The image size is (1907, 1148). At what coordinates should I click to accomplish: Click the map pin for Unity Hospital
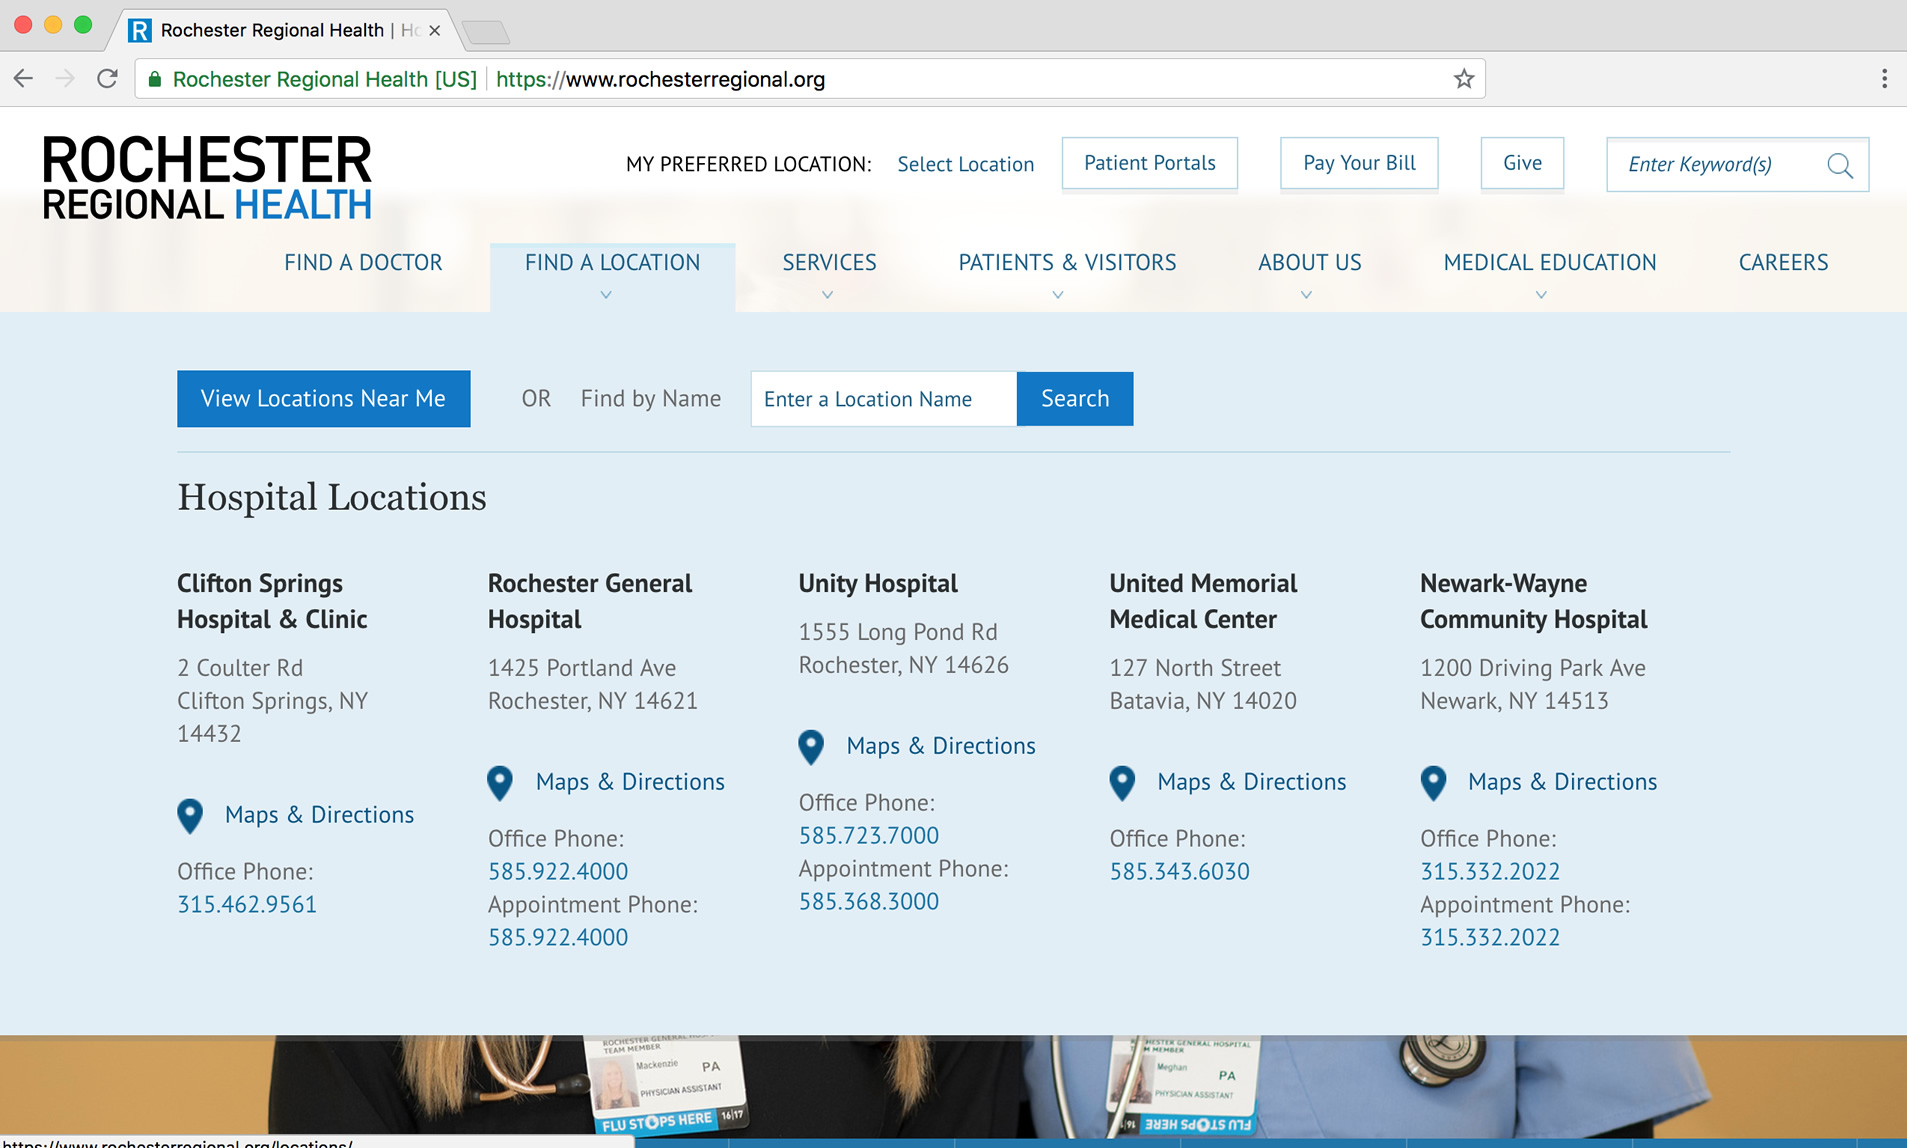811,746
